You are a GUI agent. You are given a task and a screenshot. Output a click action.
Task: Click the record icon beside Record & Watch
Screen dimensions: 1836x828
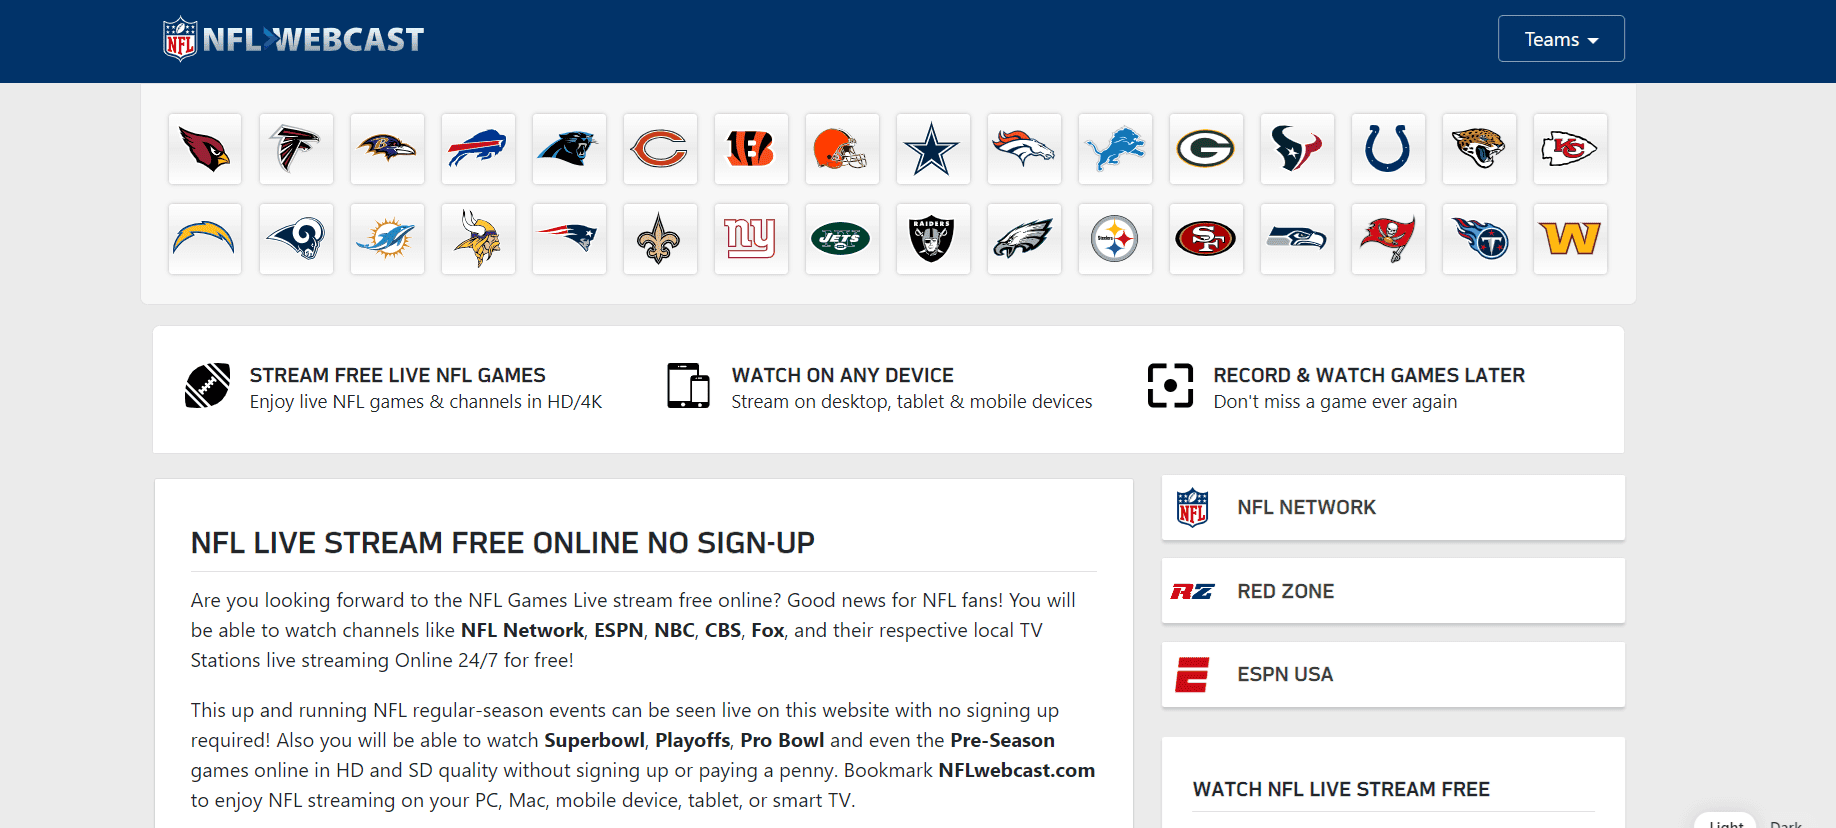point(1170,386)
